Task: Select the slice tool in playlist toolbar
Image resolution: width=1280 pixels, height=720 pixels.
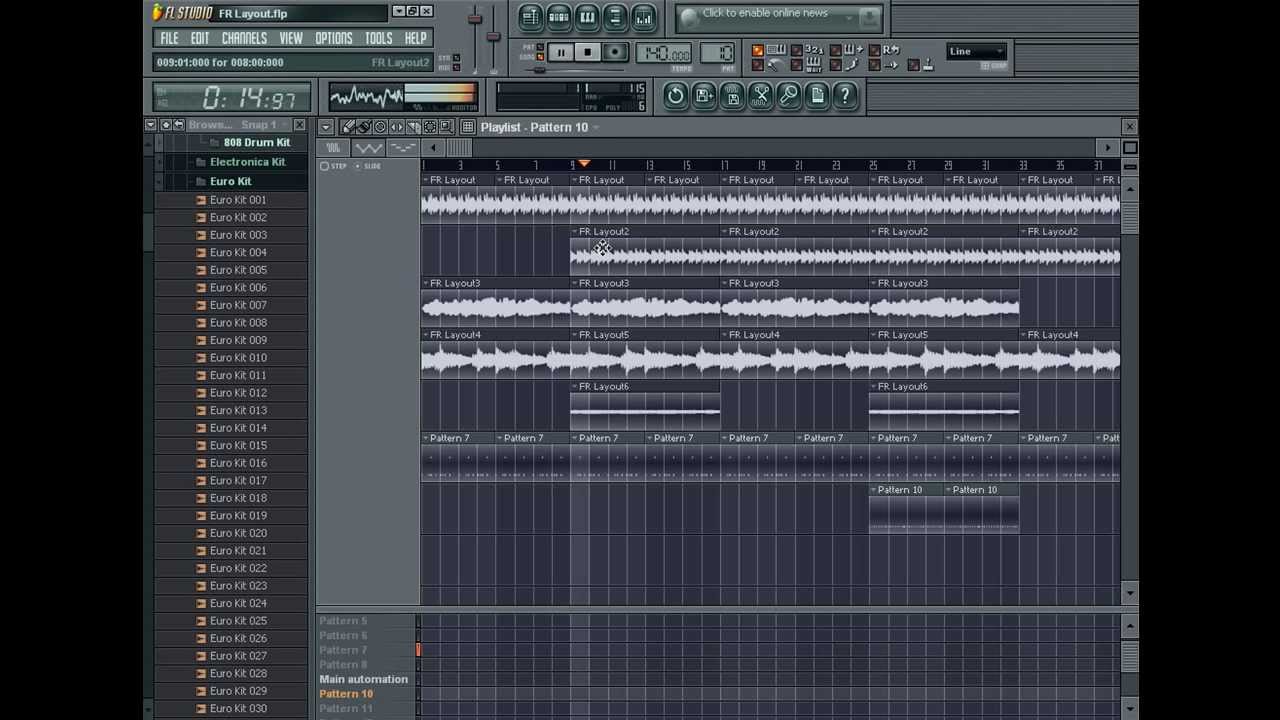Action: tap(413, 127)
